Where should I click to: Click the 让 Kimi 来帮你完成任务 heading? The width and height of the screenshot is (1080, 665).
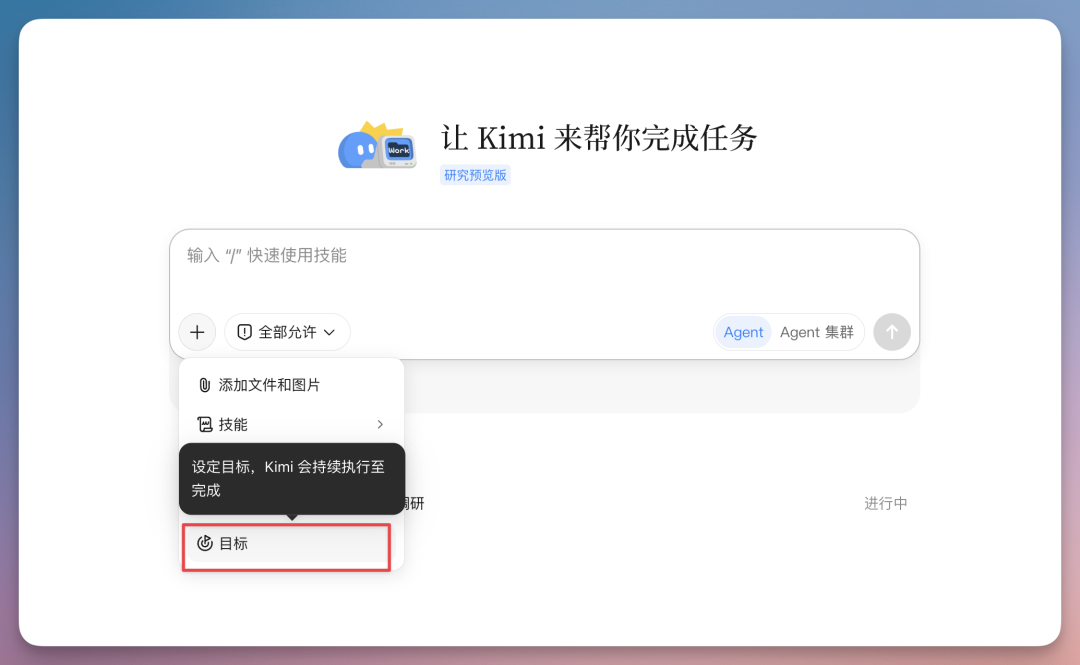tap(599, 138)
